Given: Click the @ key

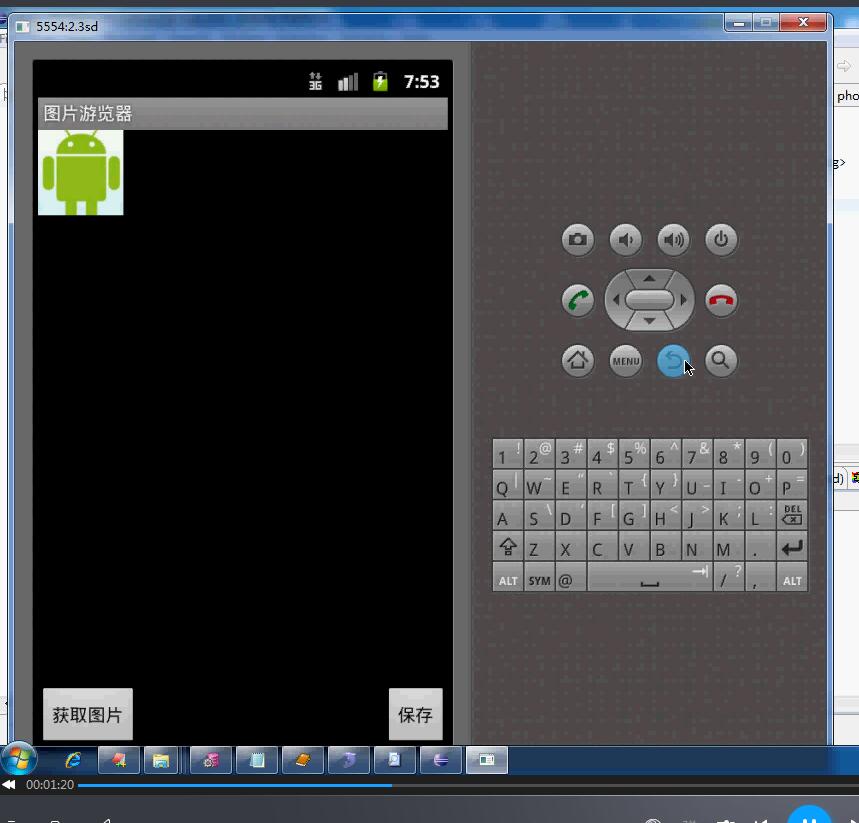Looking at the screenshot, I should tap(571, 579).
